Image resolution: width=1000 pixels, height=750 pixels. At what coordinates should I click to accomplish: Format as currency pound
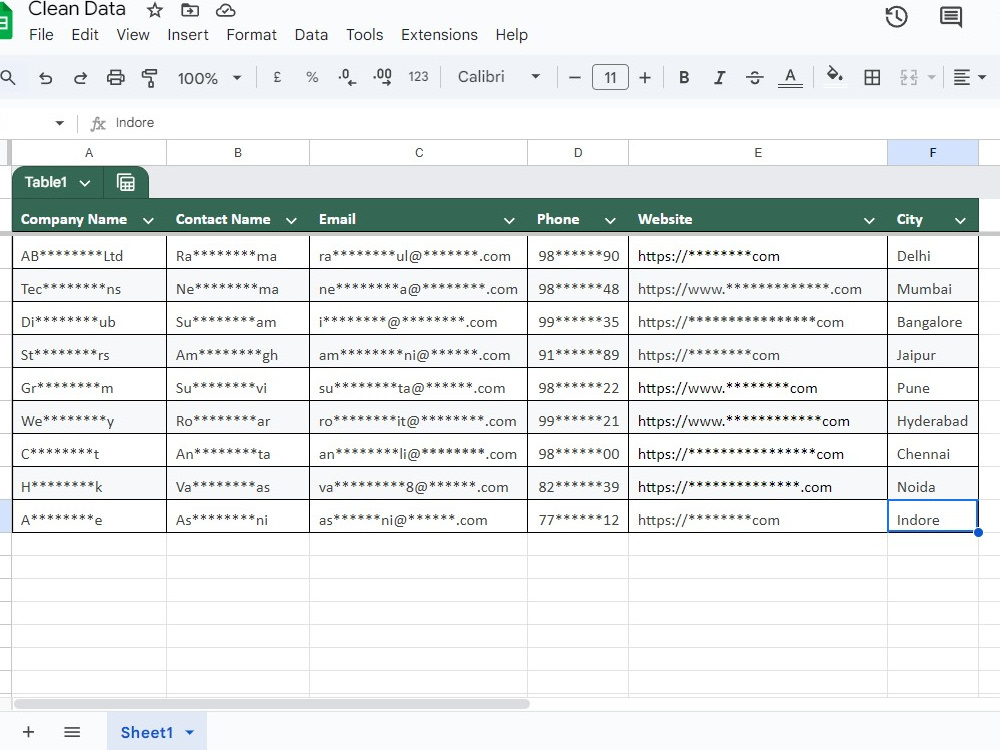pyautogui.click(x=277, y=77)
